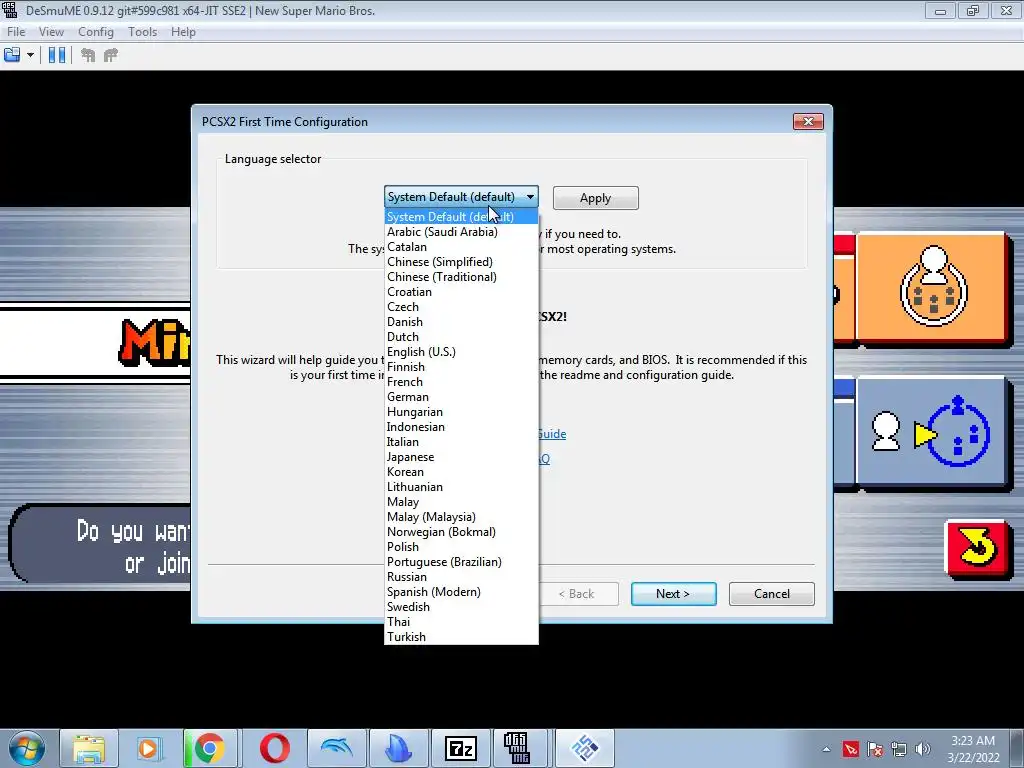Choose Chinese (Traditional) language
This screenshot has width=1024, height=768.
click(x=461, y=277)
